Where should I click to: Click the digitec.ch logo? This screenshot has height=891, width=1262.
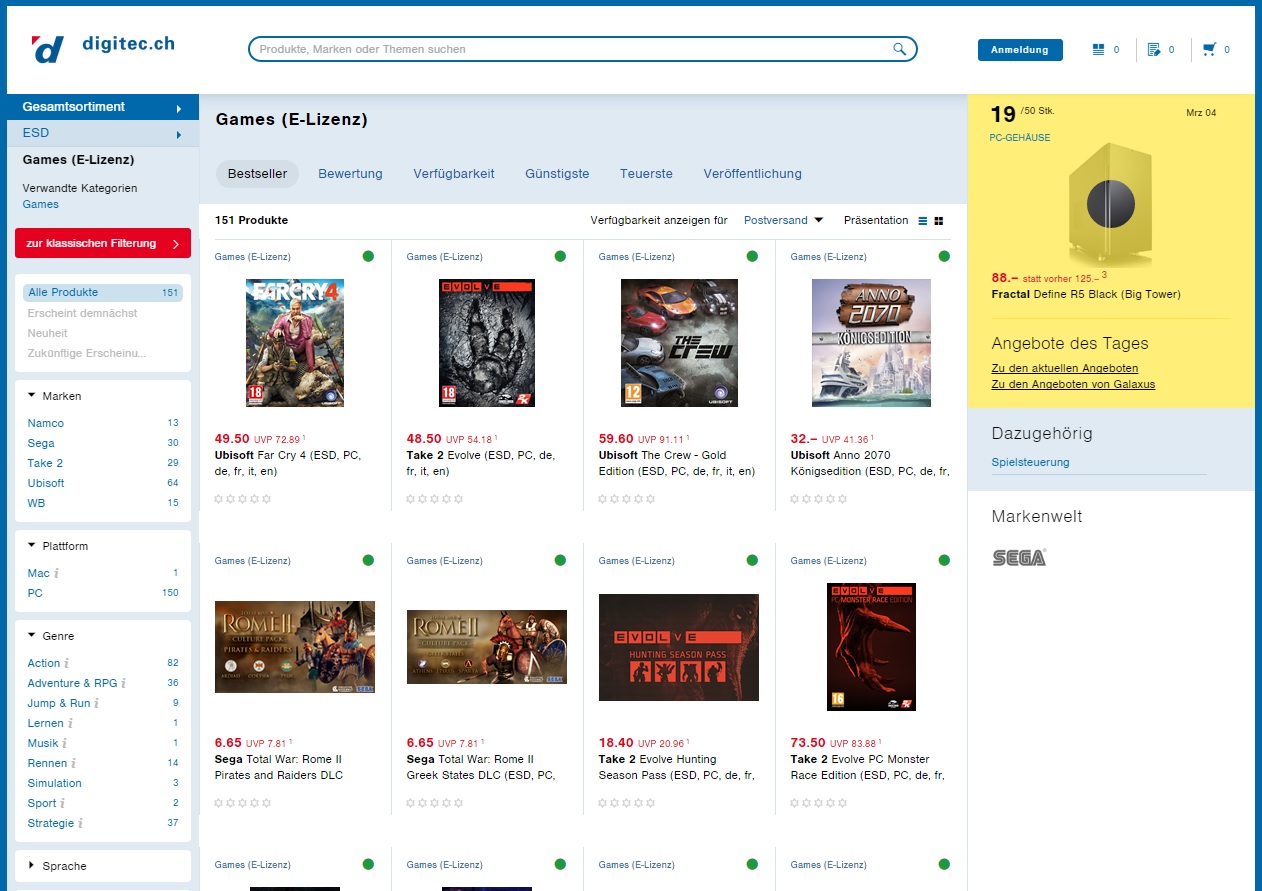pos(103,47)
